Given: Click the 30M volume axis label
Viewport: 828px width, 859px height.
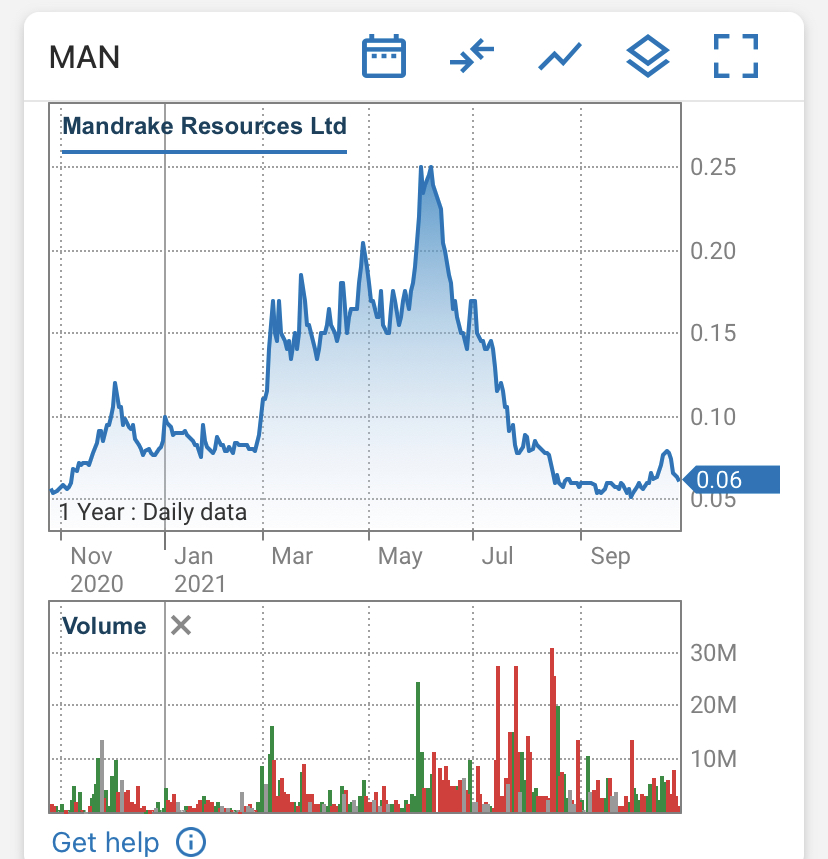Looking at the screenshot, I should click(x=713, y=653).
